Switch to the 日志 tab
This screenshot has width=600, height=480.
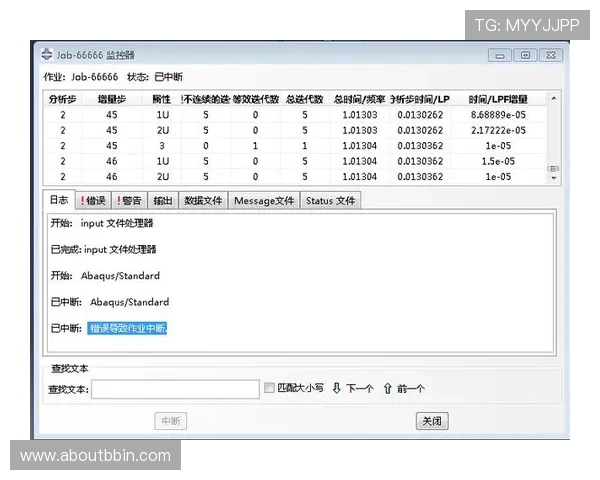pyautogui.click(x=59, y=200)
